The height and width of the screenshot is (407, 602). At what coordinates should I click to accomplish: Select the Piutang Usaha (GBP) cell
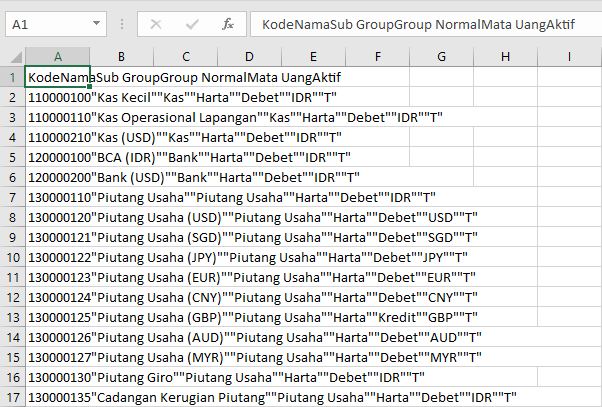58,317
